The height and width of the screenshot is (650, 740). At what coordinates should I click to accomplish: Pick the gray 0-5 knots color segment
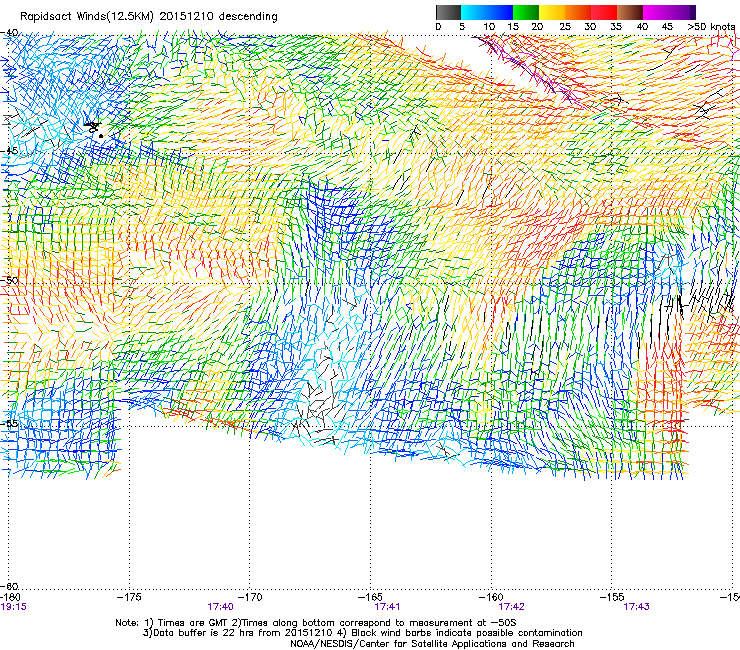click(448, 12)
